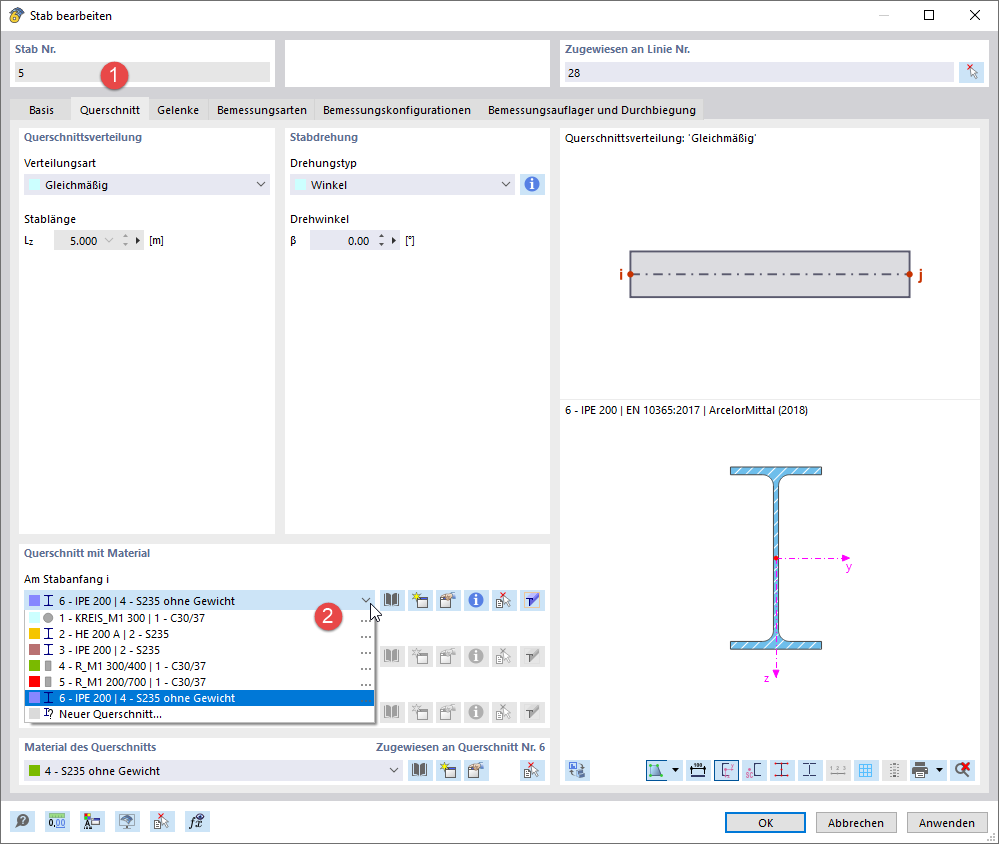999x844 pixels.
Task: Click info icon next to Drehungstyp
Action: [532, 184]
